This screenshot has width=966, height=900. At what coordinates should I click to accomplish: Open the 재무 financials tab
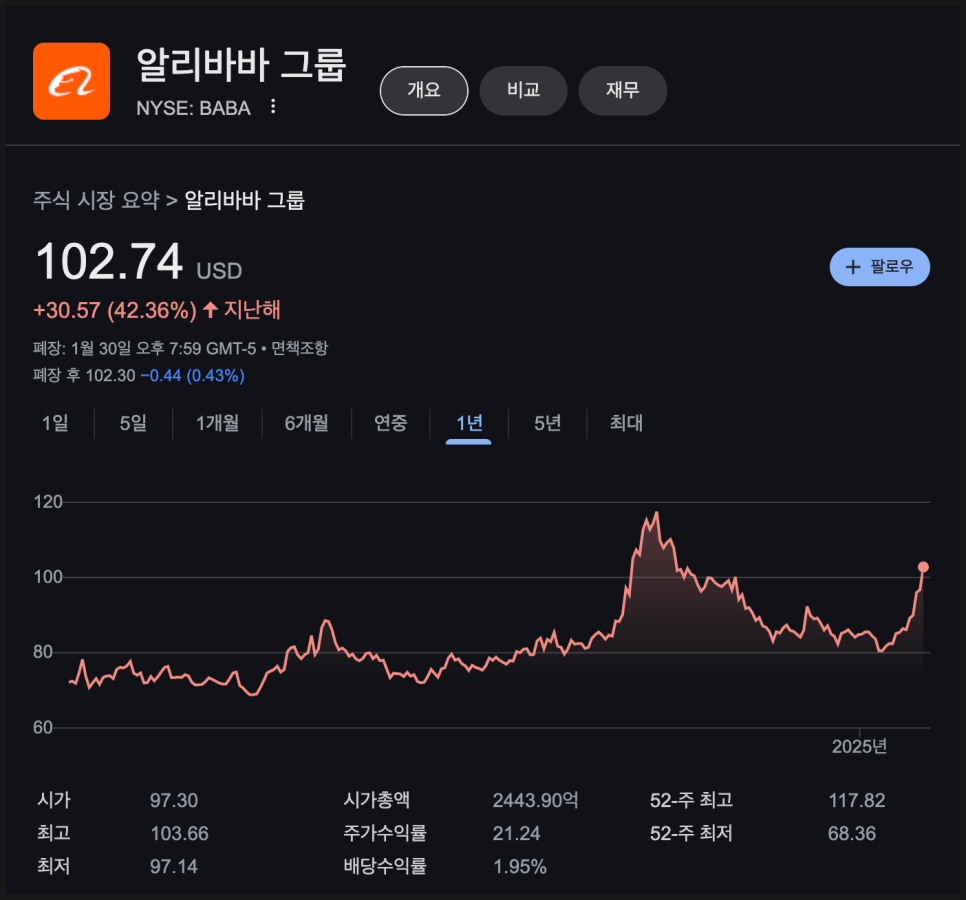(623, 91)
